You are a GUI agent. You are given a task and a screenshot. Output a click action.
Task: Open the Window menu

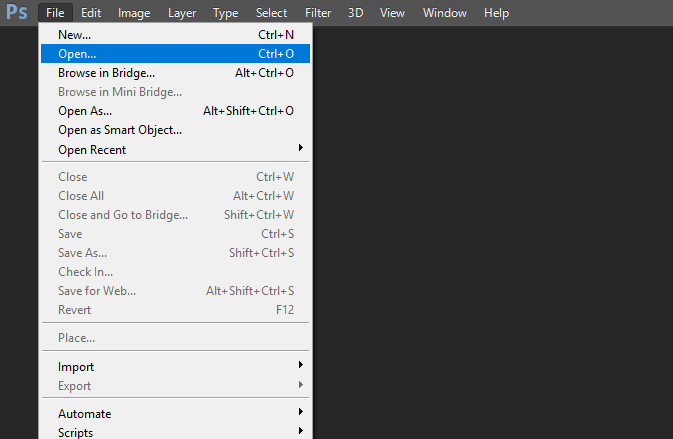tap(445, 13)
